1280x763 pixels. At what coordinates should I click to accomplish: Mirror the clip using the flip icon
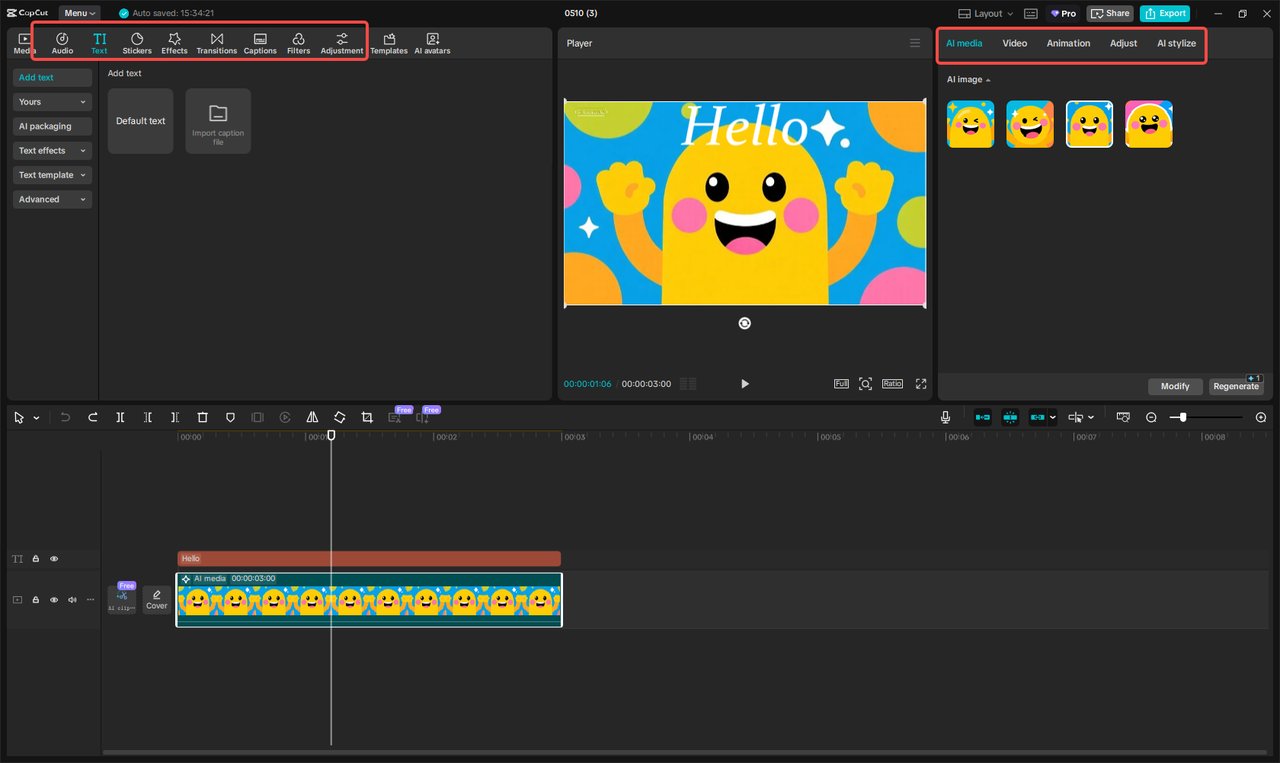312,417
